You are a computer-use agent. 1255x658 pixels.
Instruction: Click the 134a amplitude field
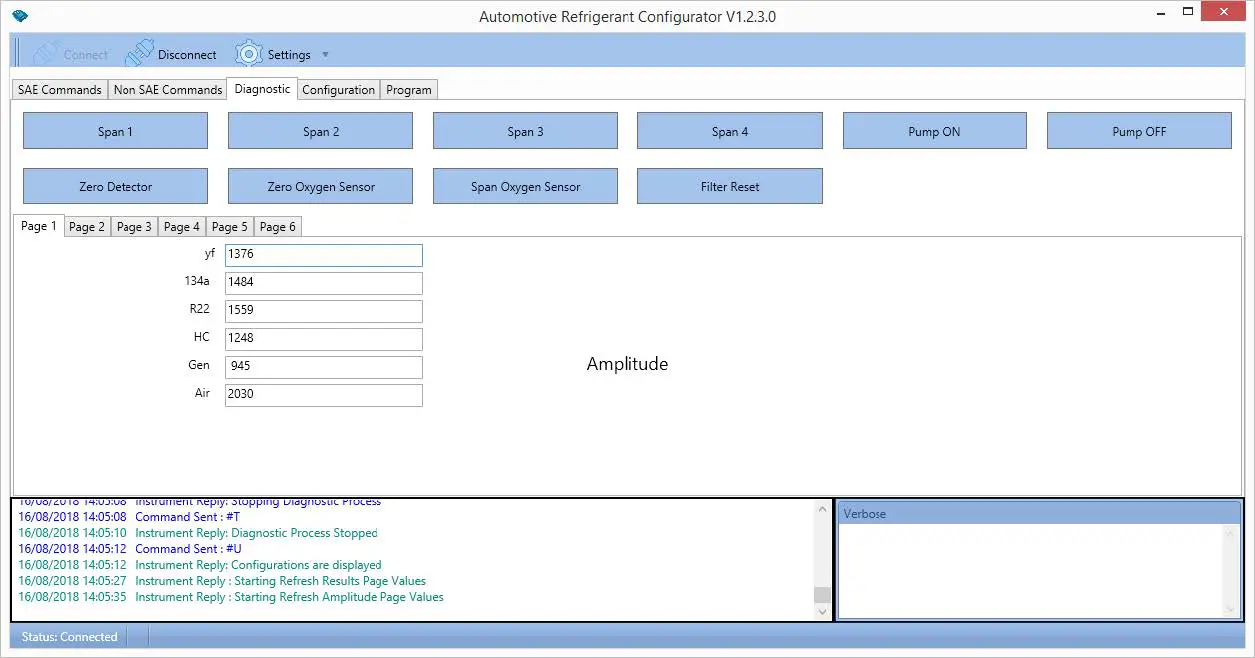coord(324,283)
